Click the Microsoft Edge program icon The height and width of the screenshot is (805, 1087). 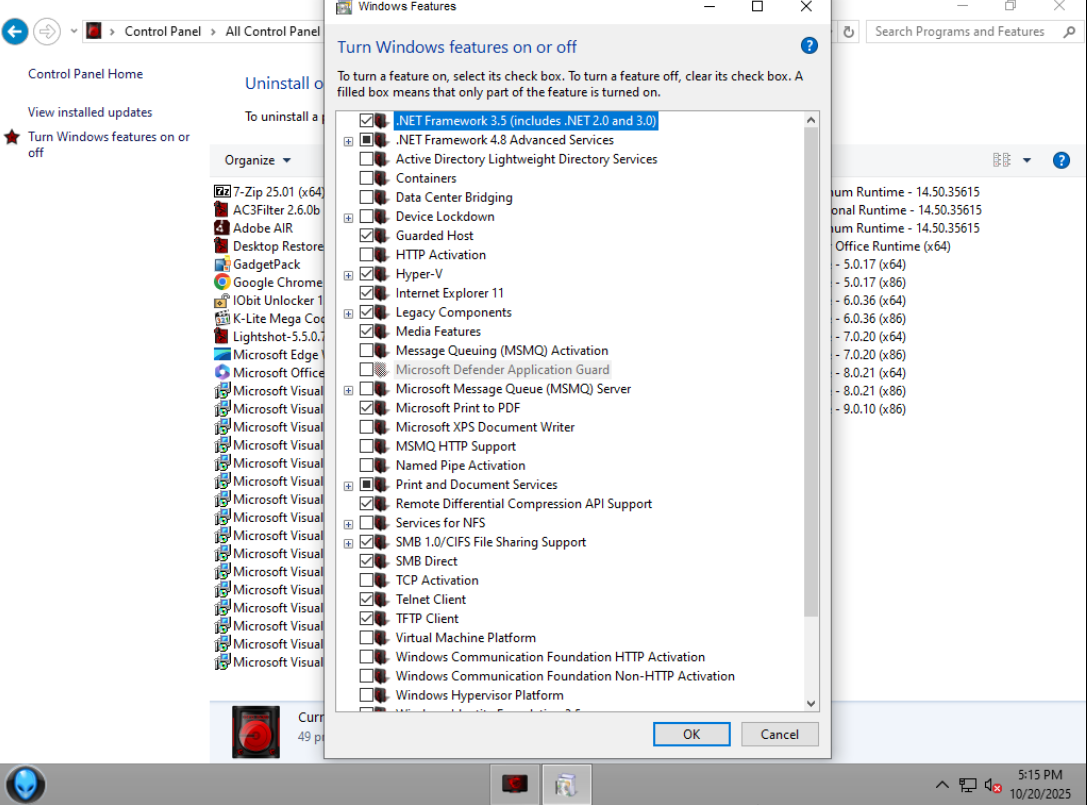(x=222, y=354)
